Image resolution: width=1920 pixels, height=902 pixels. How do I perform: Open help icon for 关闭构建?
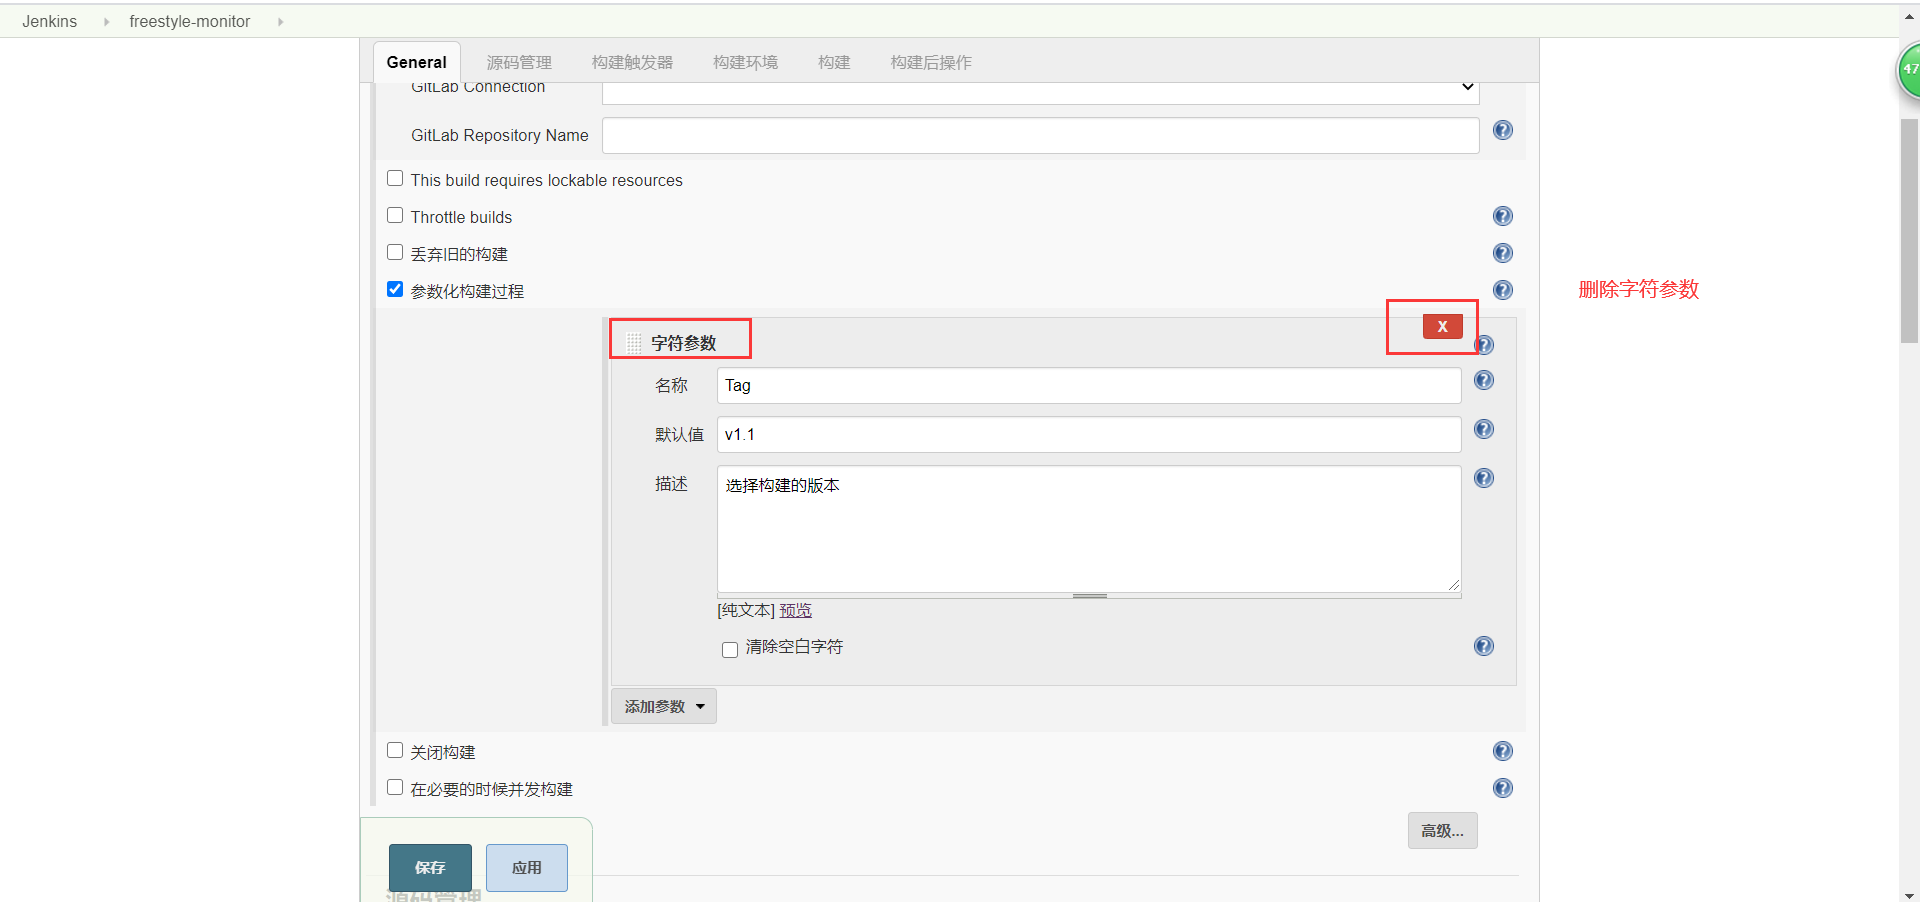point(1502,751)
